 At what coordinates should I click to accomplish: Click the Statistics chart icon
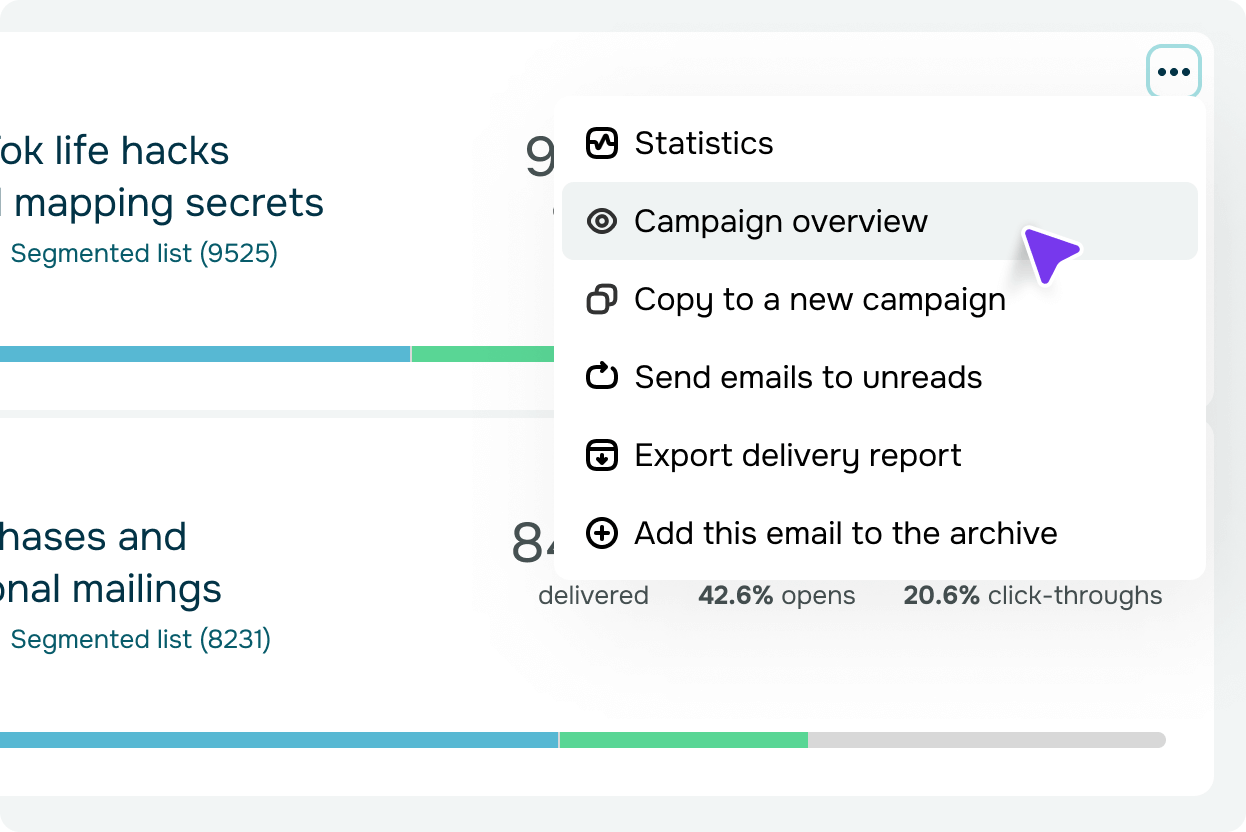[601, 143]
